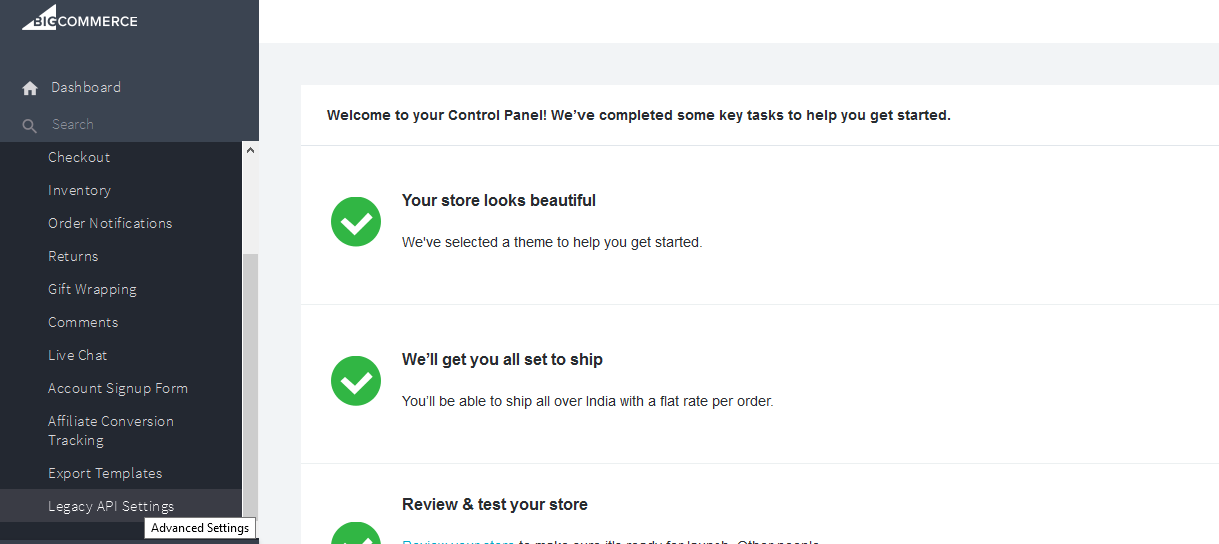Viewport: 1219px width, 544px height.
Task: Open the Dashboard menu item
Action: click(86, 87)
